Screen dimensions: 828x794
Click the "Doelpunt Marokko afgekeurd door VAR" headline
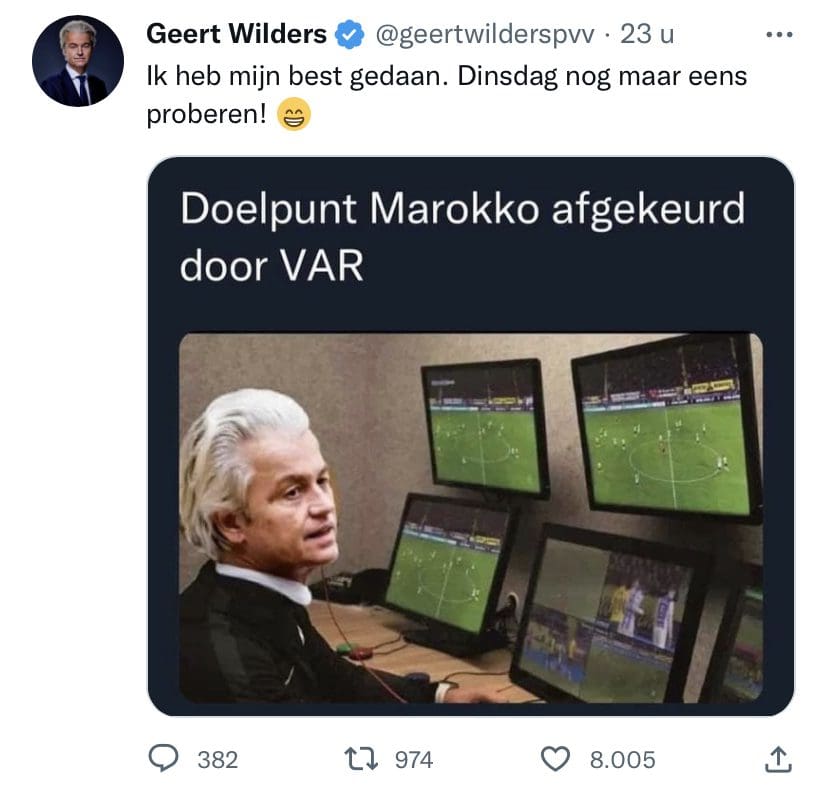[462, 237]
